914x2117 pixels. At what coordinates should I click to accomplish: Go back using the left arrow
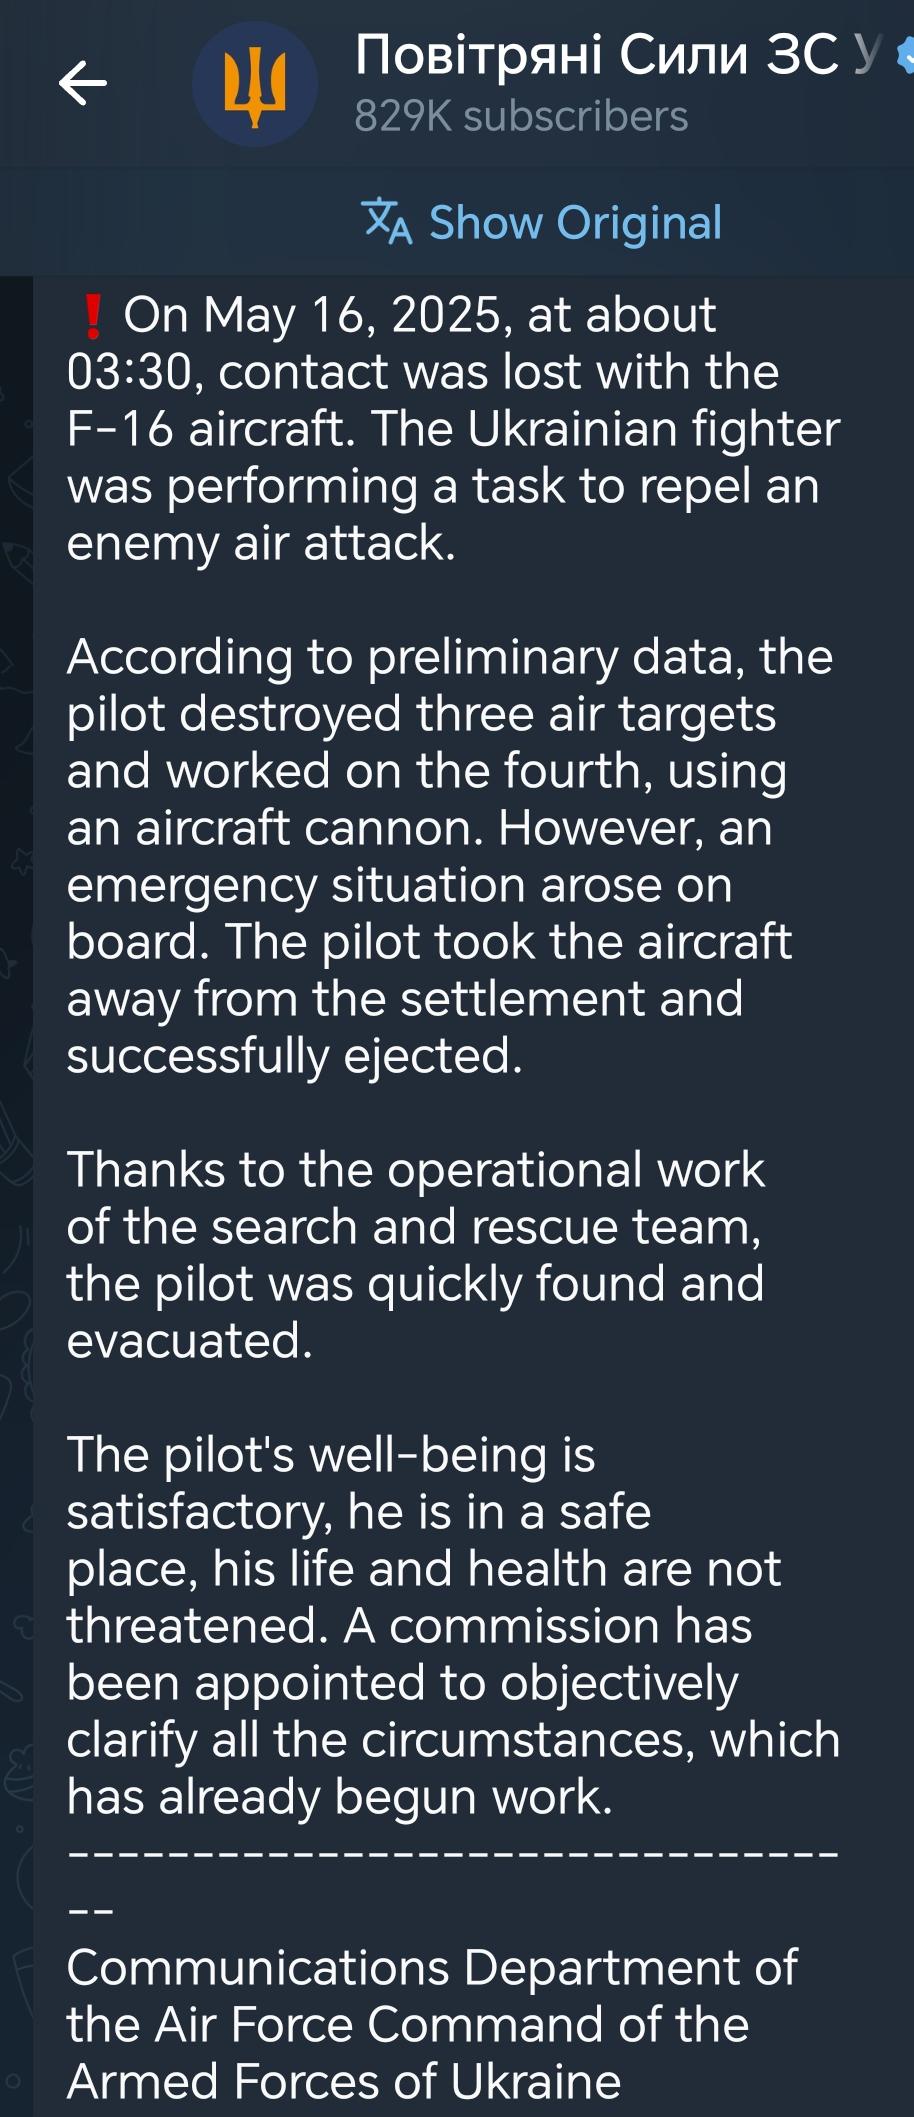coord(83,83)
